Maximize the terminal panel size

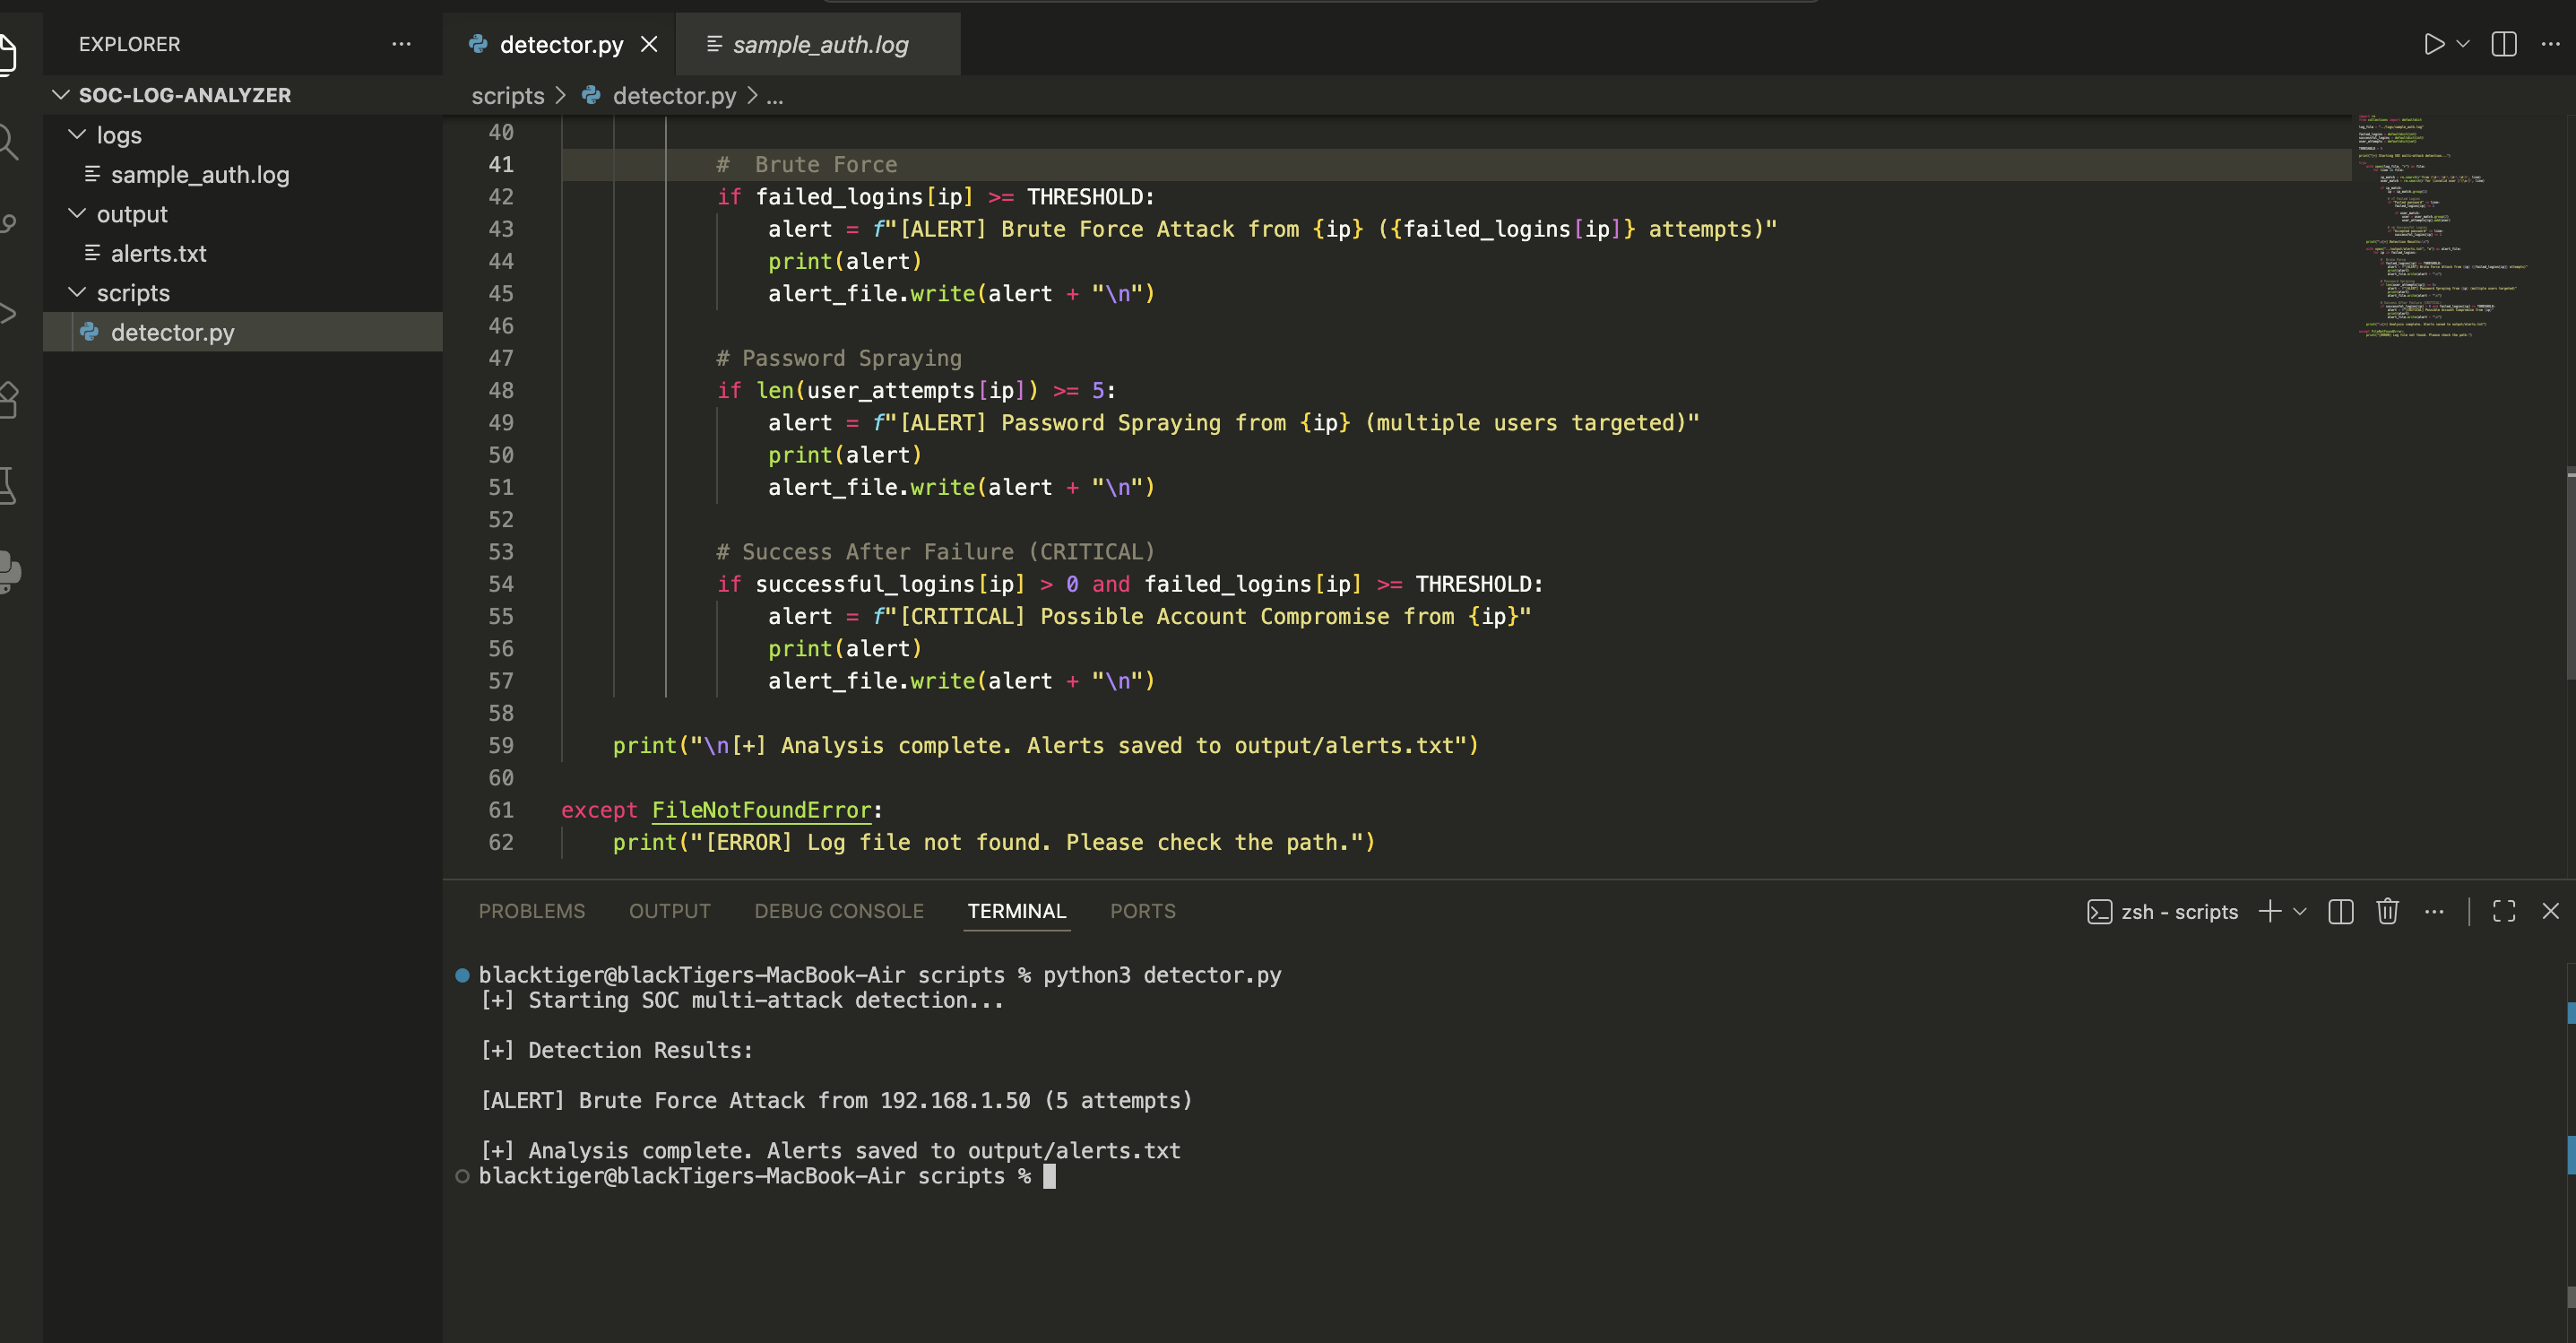pos(2503,911)
